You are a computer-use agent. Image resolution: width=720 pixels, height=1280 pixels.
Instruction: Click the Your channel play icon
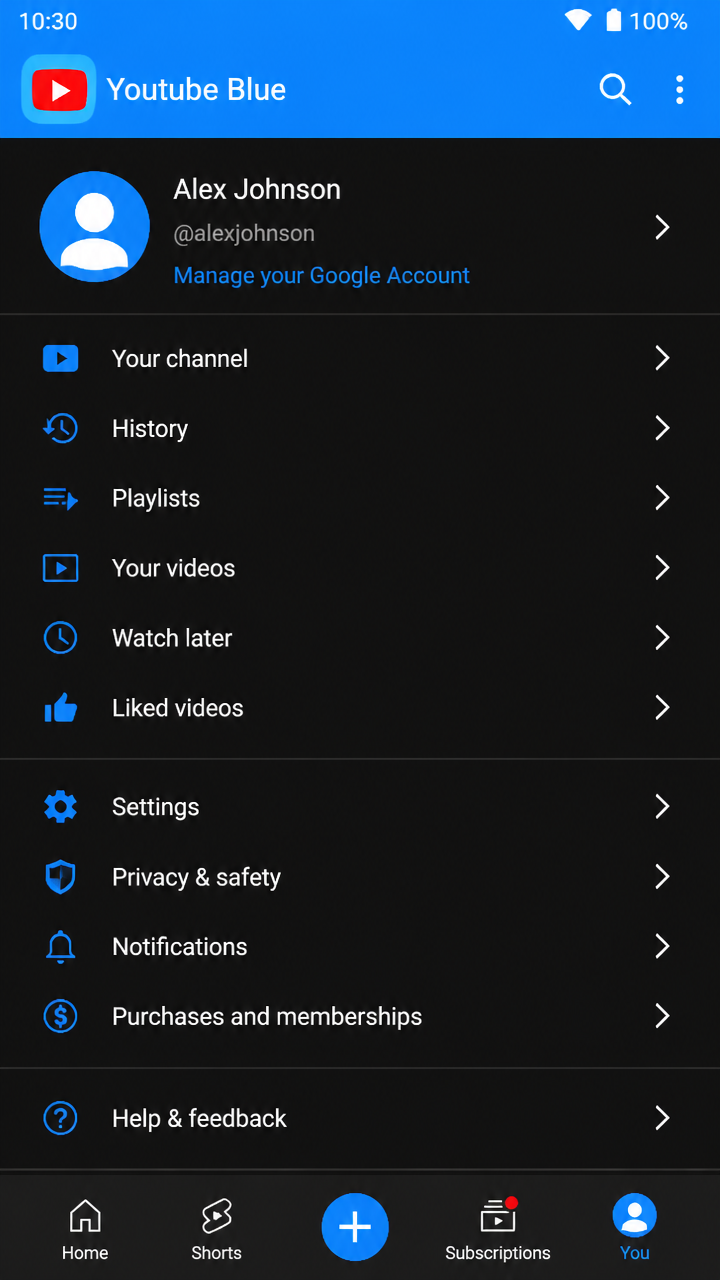pos(61,358)
